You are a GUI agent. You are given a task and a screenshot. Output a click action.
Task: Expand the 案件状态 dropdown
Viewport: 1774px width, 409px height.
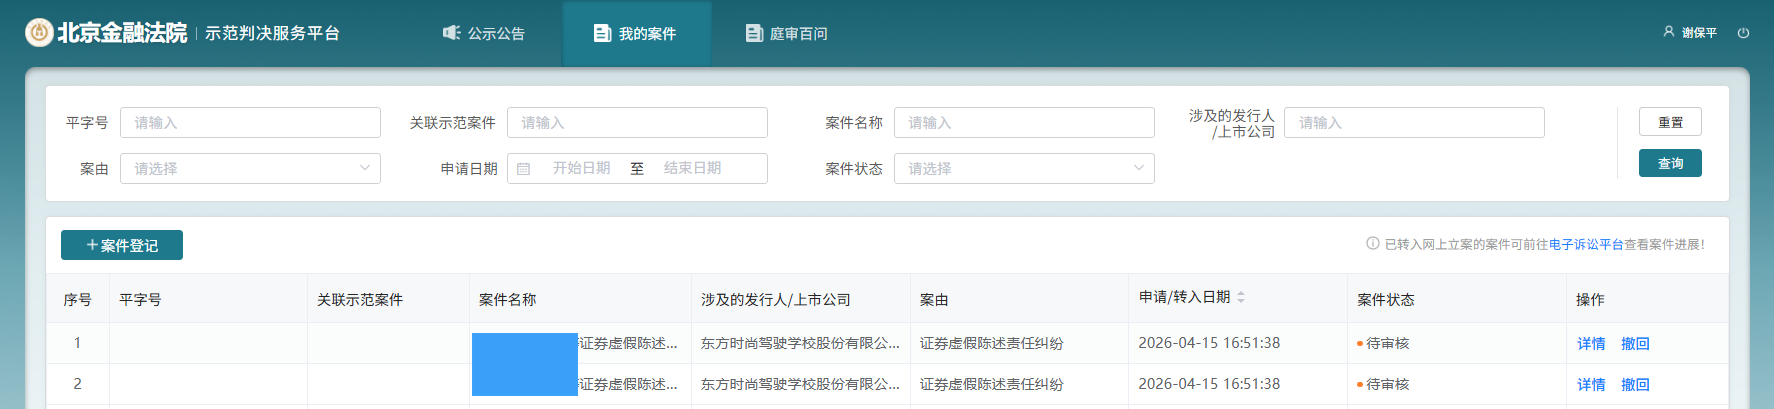pyautogui.click(x=1024, y=169)
